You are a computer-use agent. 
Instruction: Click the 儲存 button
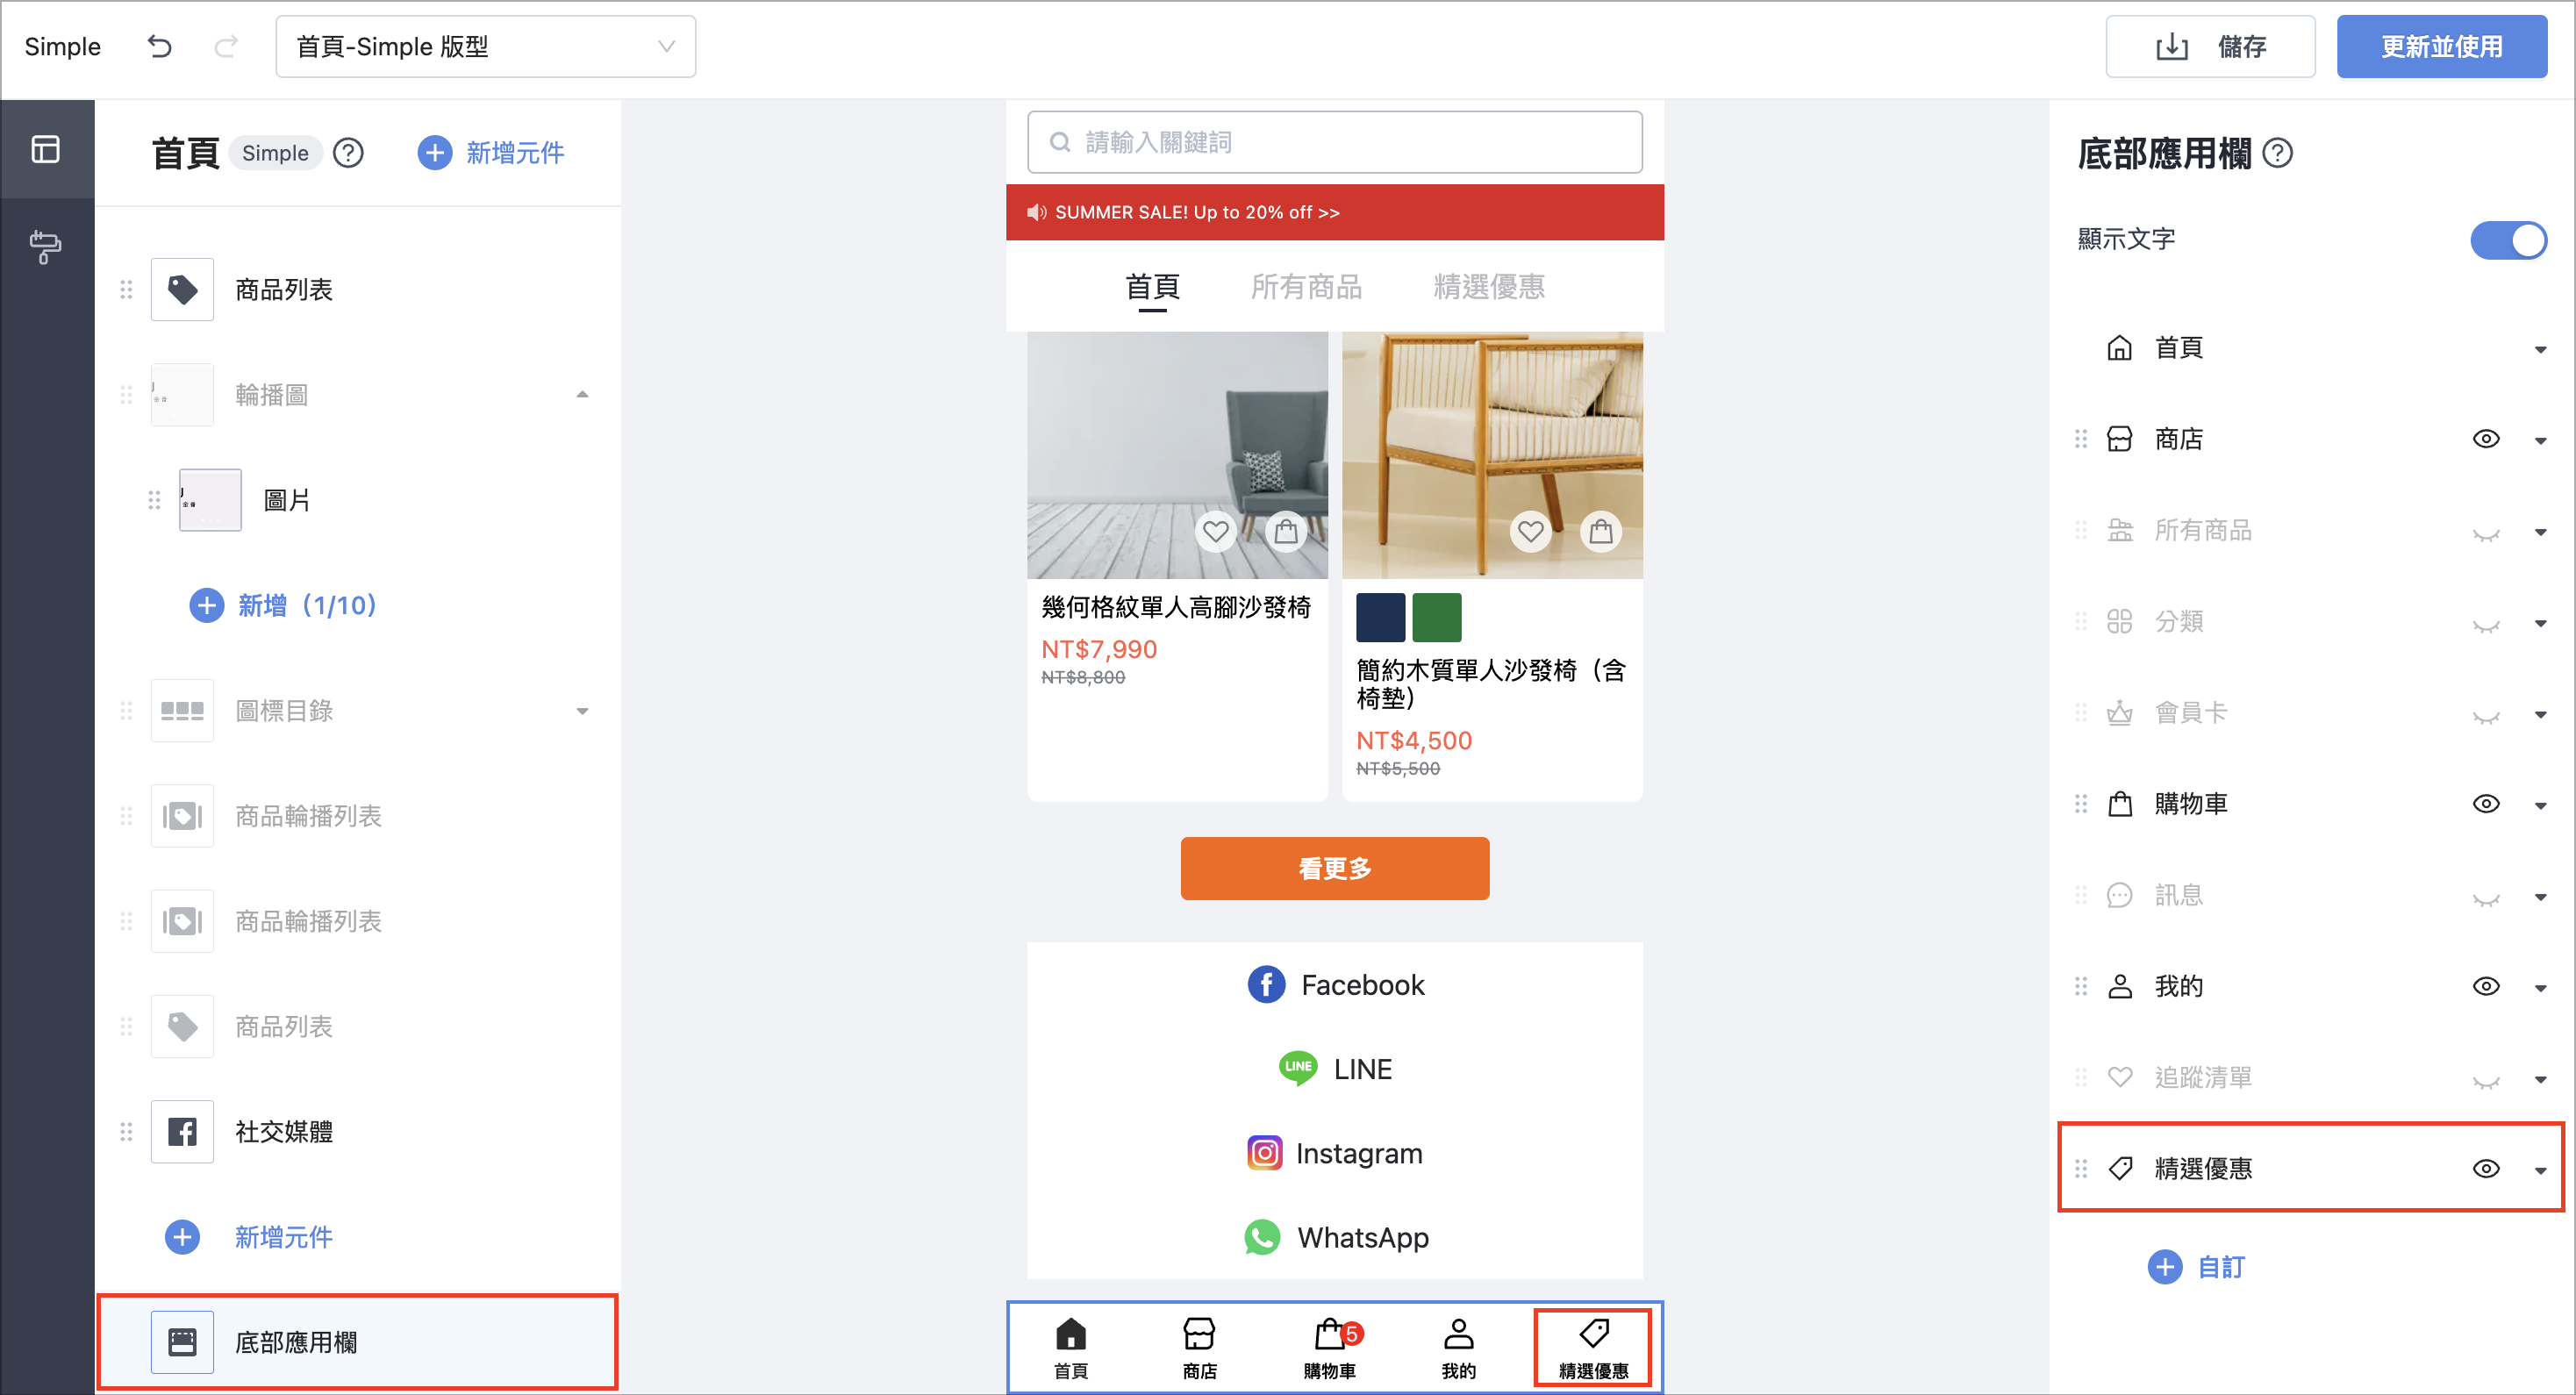tap(2210, 46)
